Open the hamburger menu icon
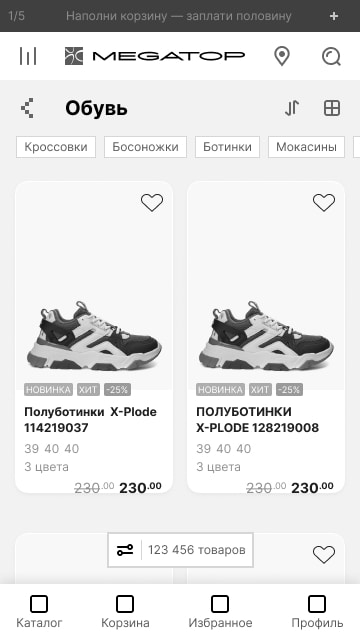 click(28, 56)
